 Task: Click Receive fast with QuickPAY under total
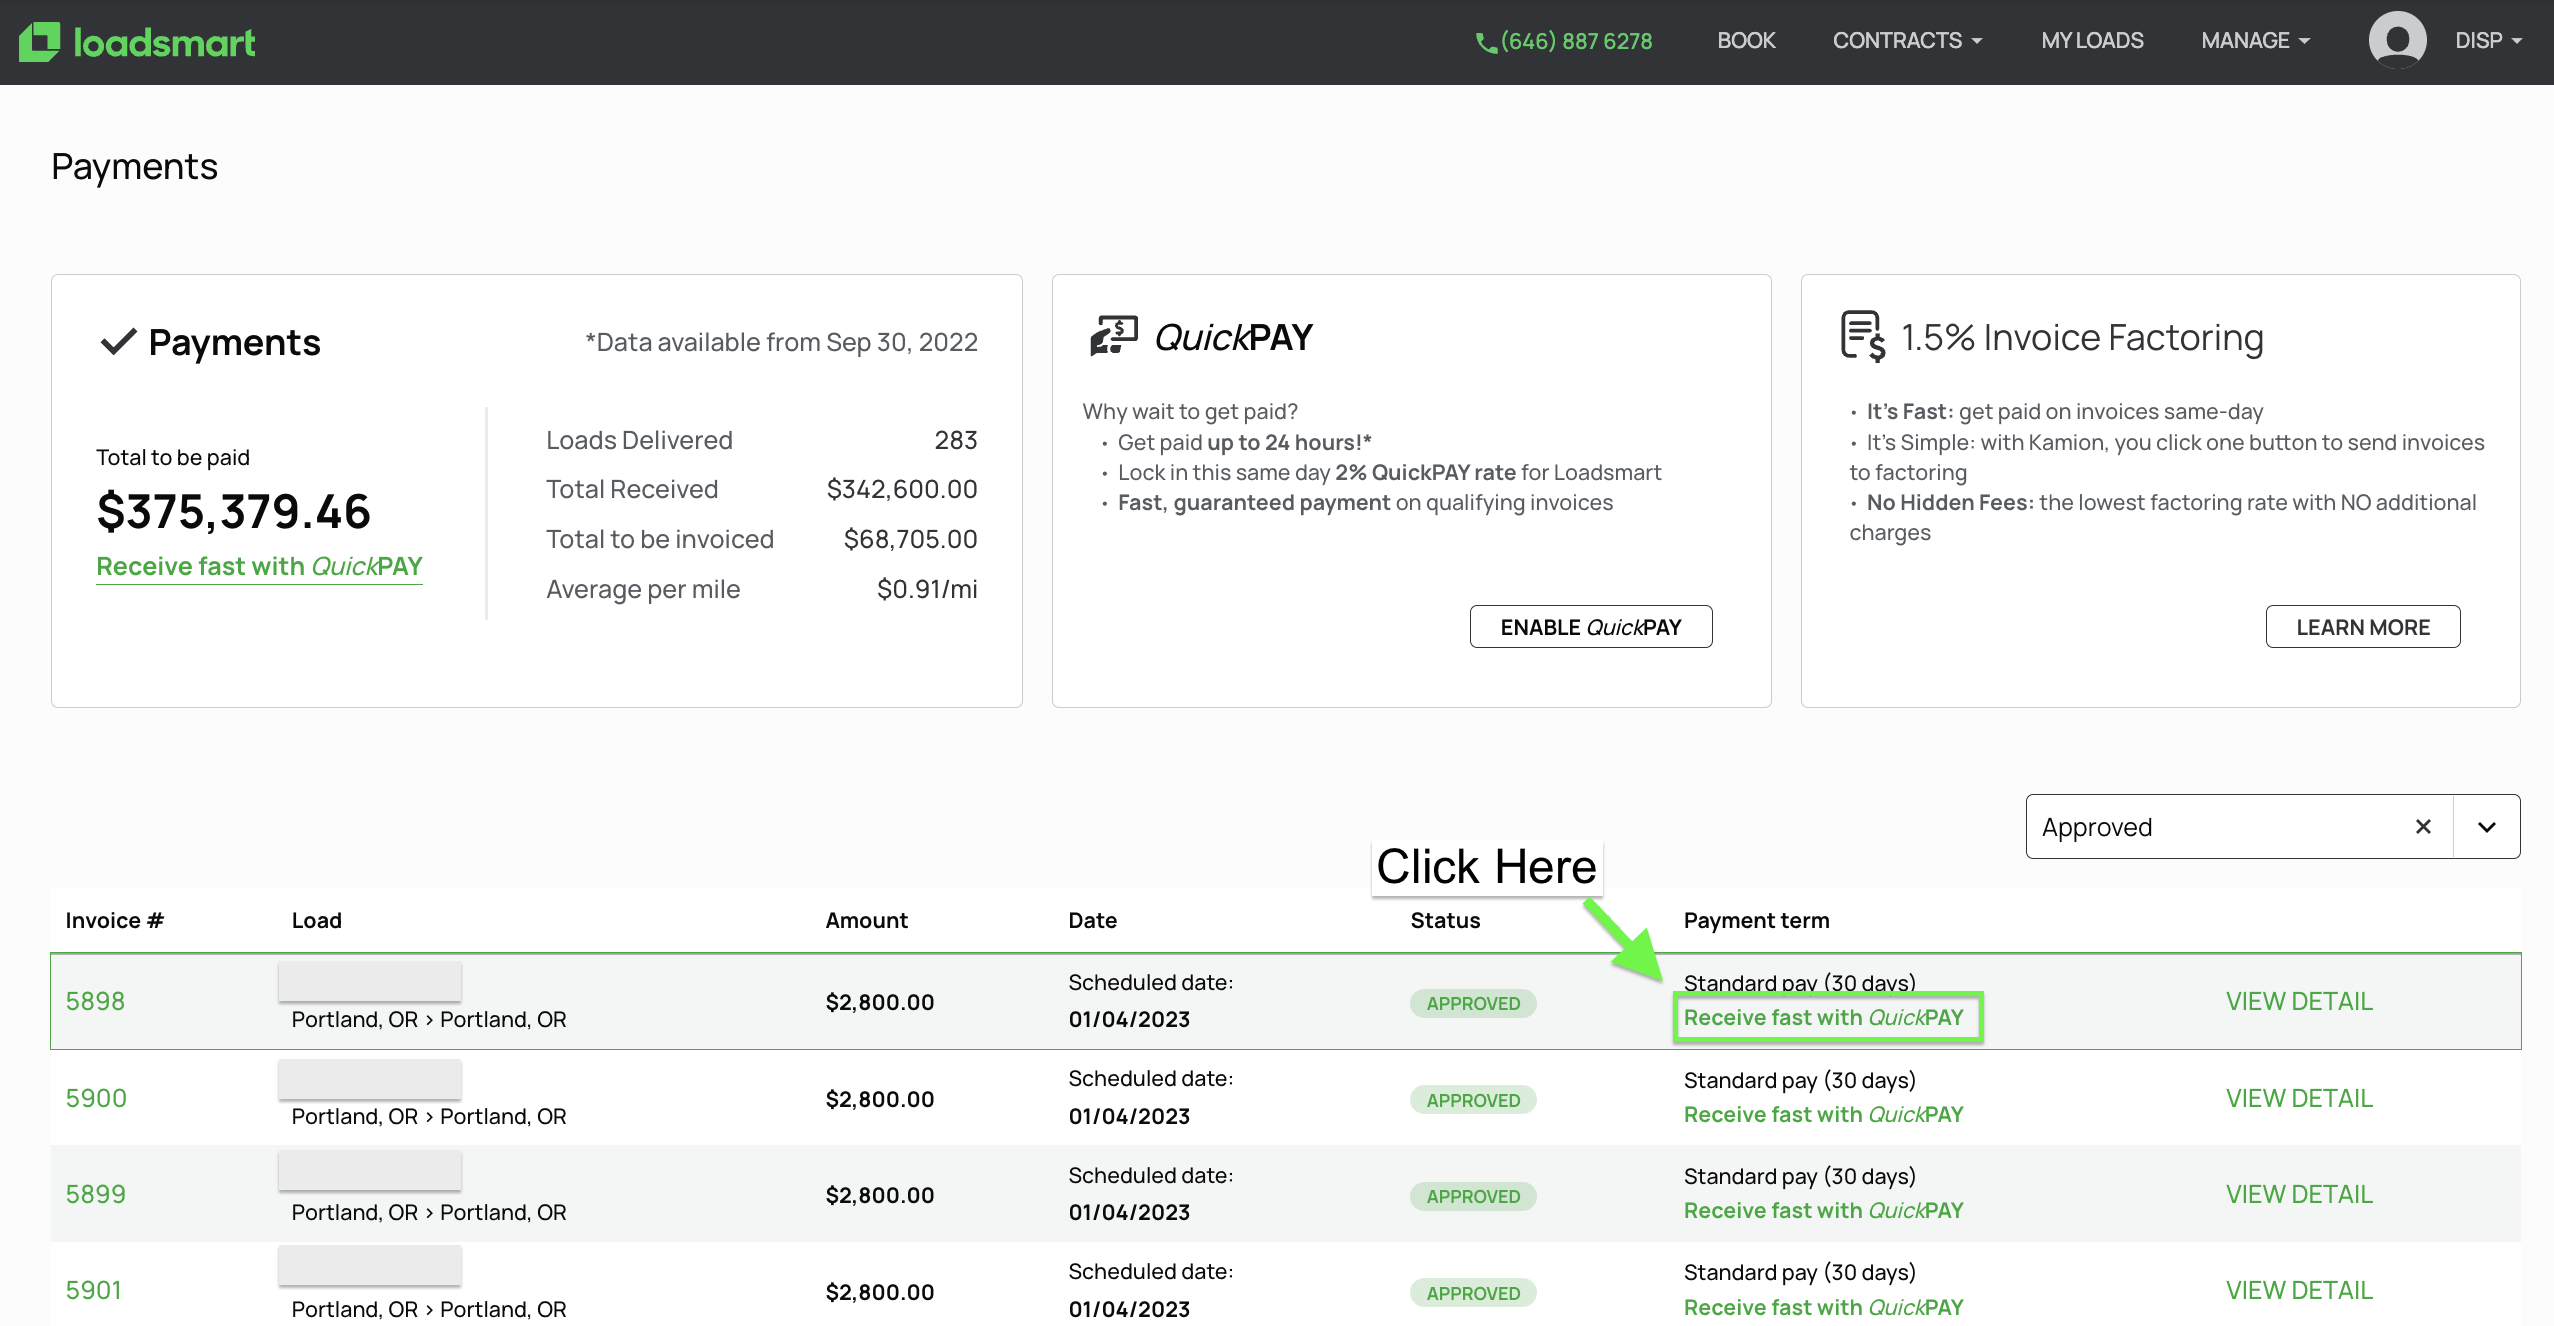tap(259, 566)
